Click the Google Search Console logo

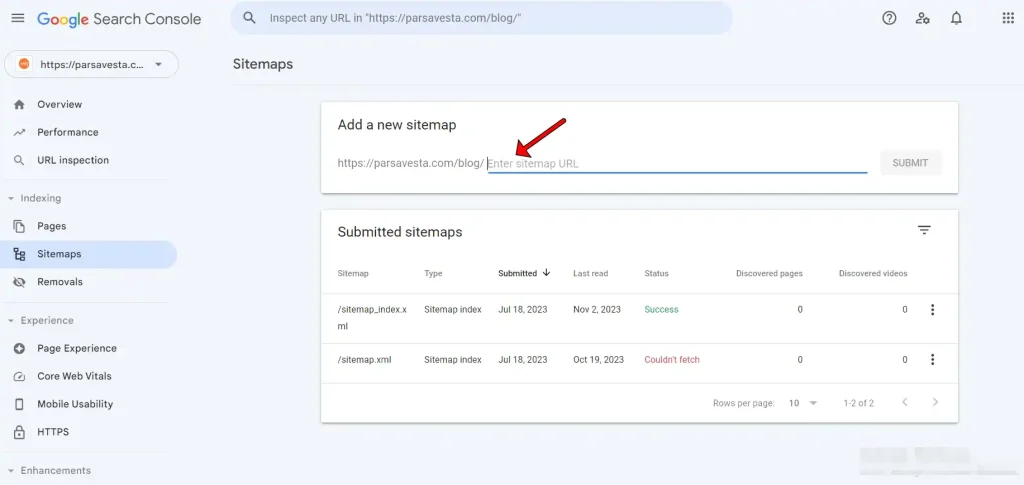119,19
